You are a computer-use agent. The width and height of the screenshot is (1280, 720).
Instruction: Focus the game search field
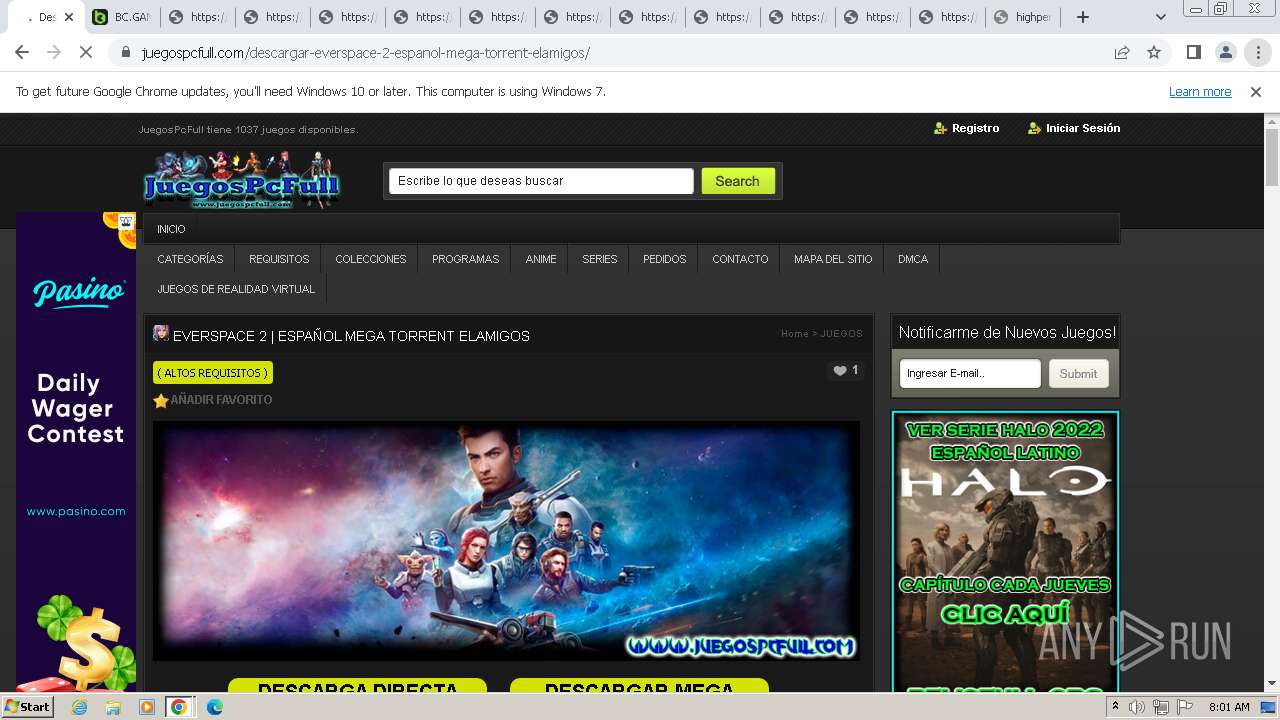(x=541, y=181)
